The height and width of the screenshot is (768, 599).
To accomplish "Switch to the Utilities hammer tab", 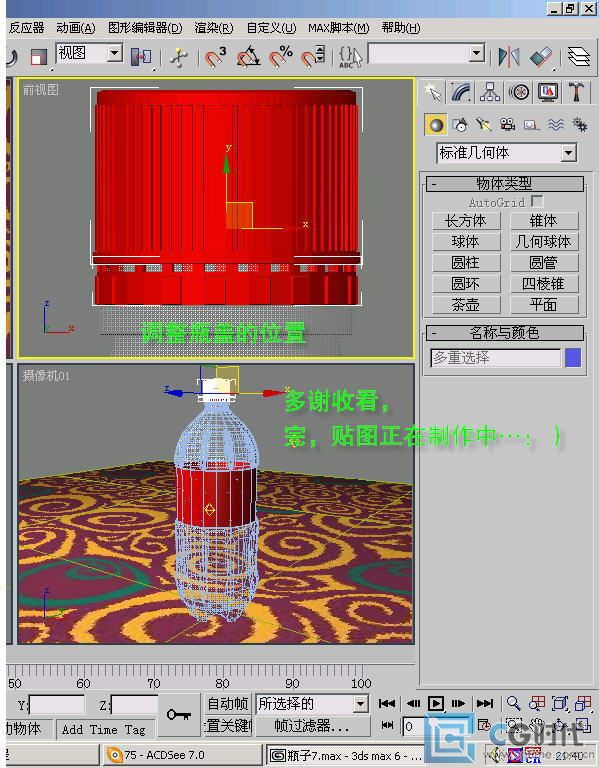I will click(576, 92).
